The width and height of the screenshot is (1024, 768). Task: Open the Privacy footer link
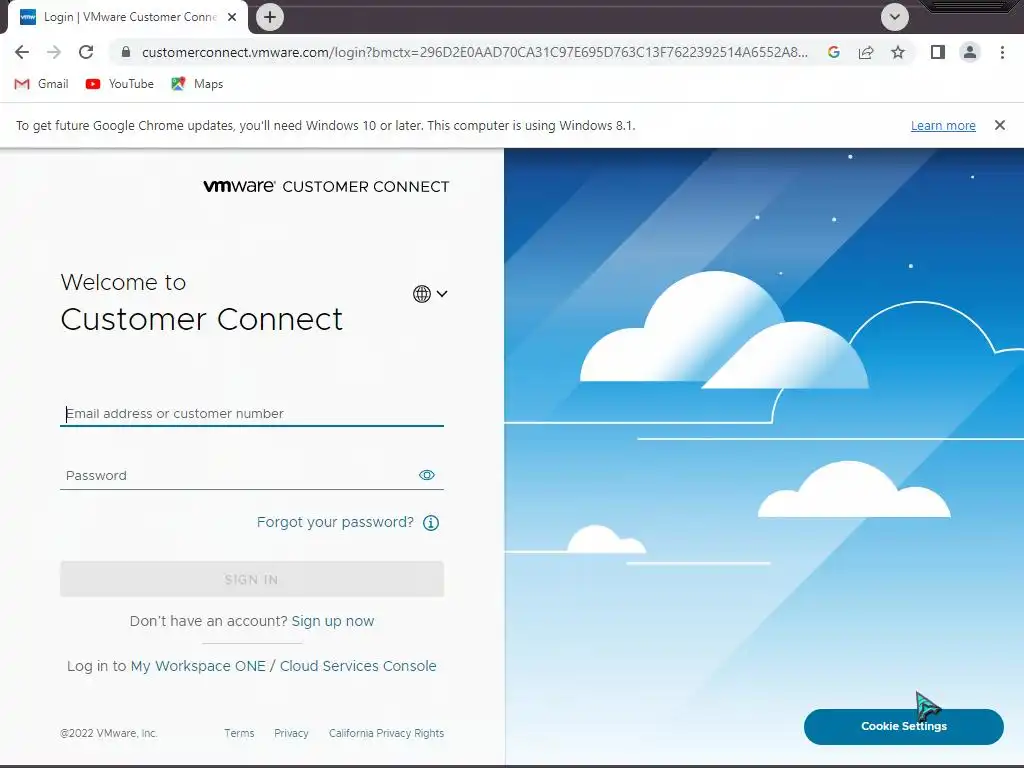click(291, 733)
